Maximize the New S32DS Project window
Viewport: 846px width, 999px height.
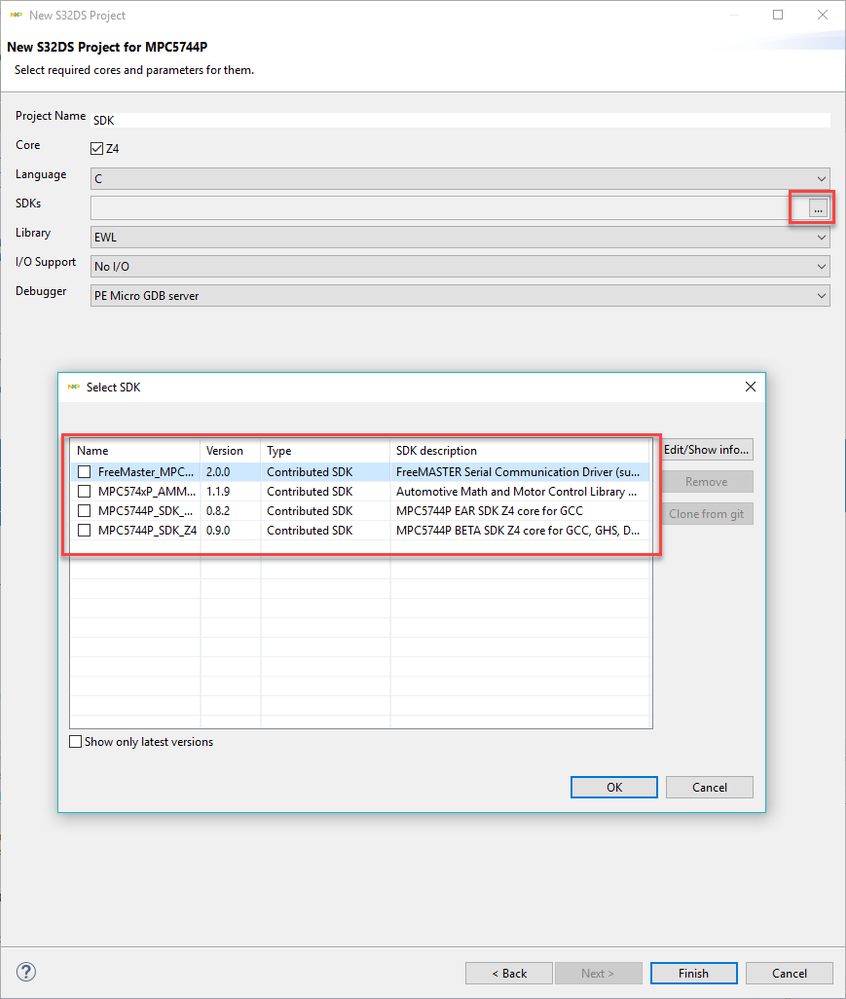pos(778,15)
